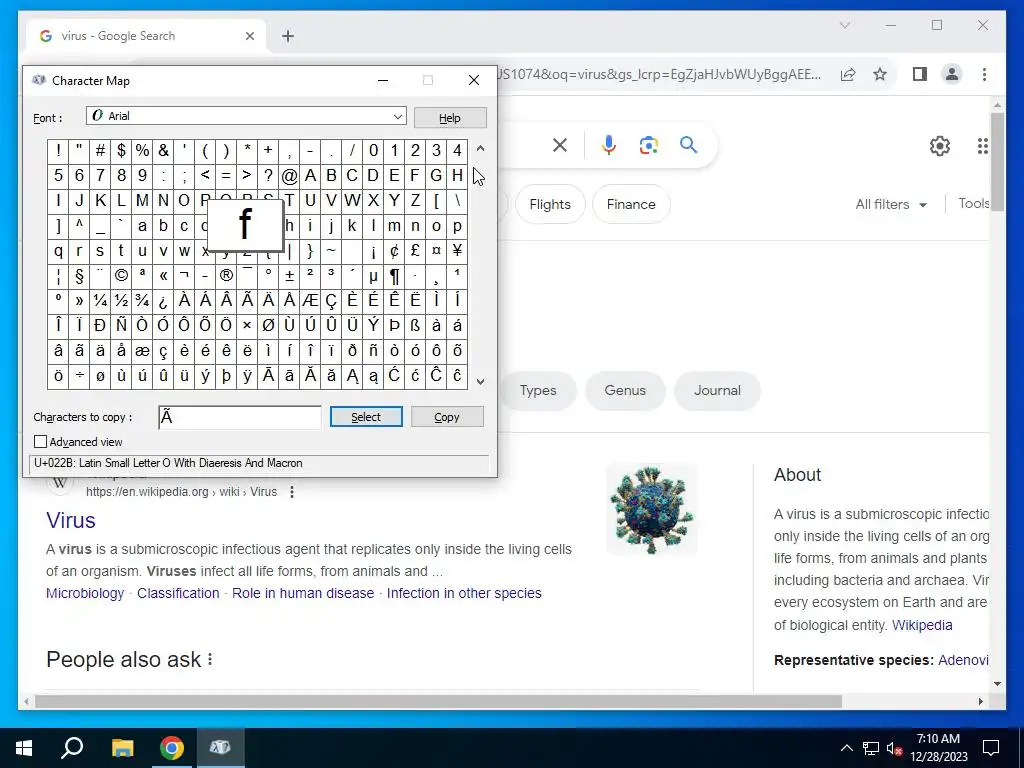The image size is (1024, 768).
Task: Open People also ask options menu
Action: click(x=210, y=660)
